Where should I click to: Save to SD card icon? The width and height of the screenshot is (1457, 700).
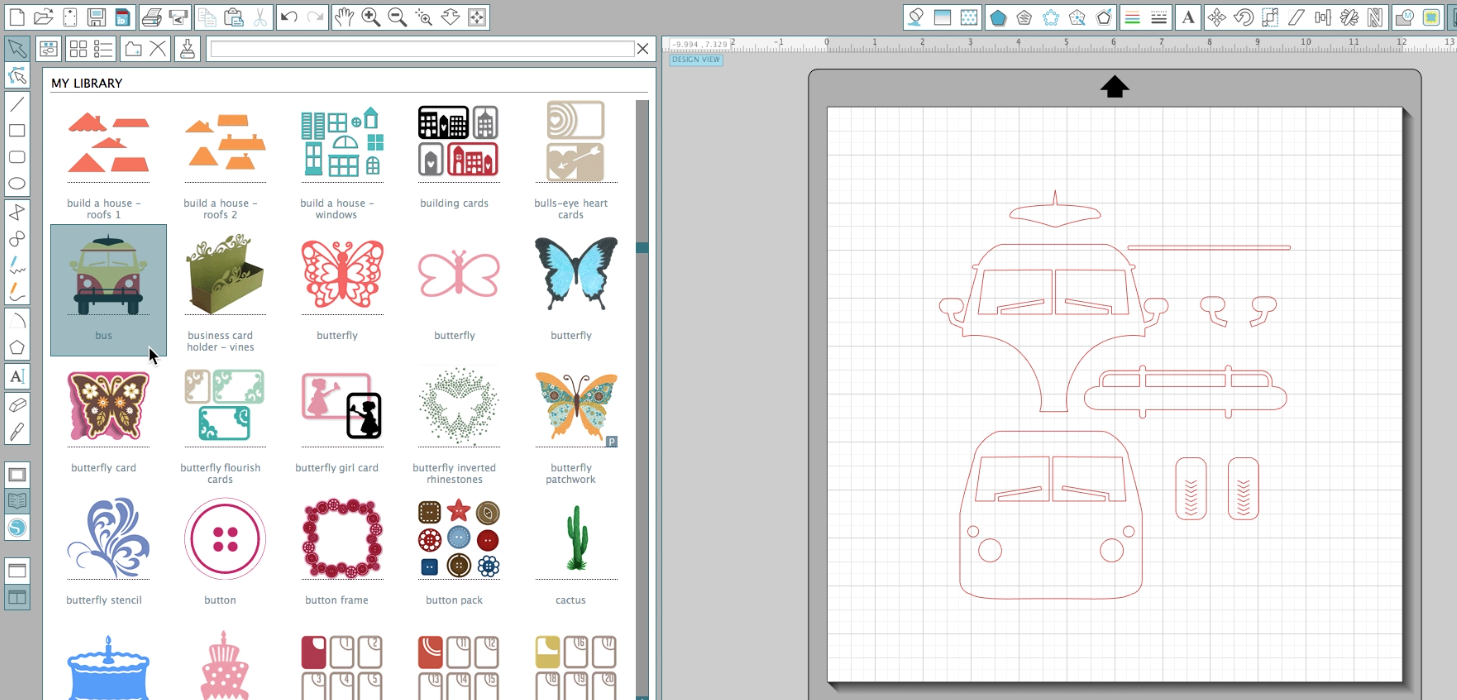point(122,17)
